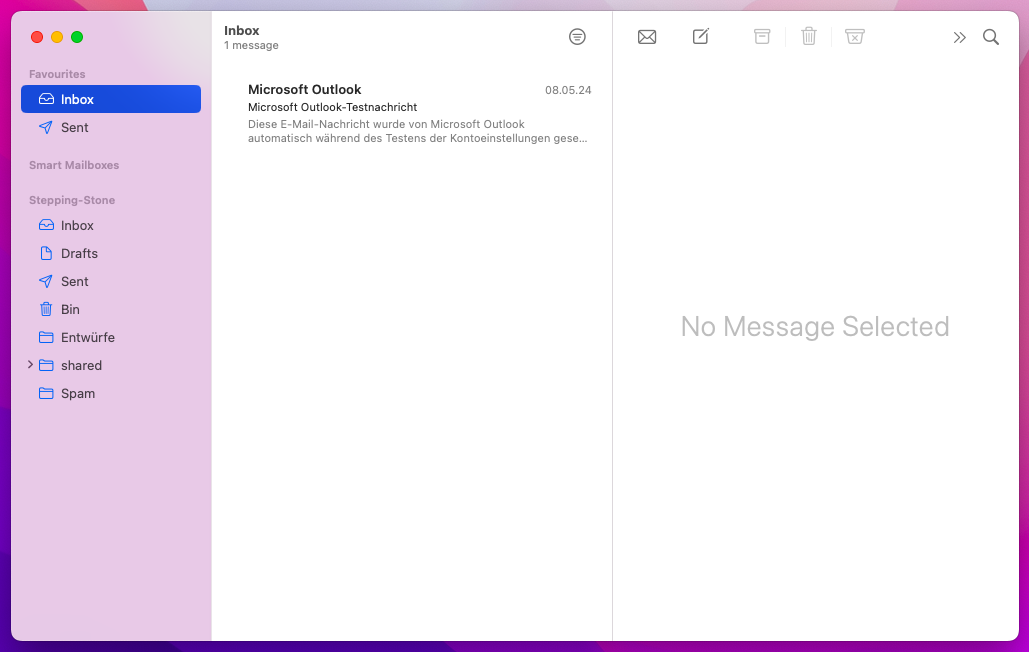Image resolution: width=1029 pixels, height=652 pixels.
Task: Click the Move to Junk icon
Action: coord(855,37)
